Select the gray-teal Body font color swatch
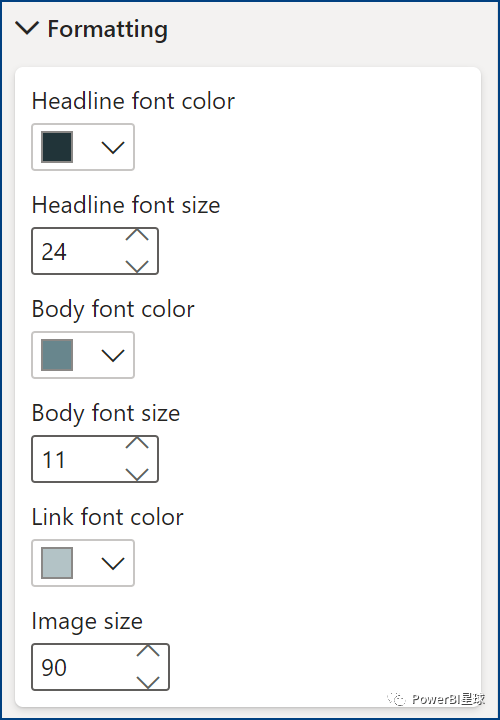The height and width of the screenshot is (720, 500). point(57,355)
